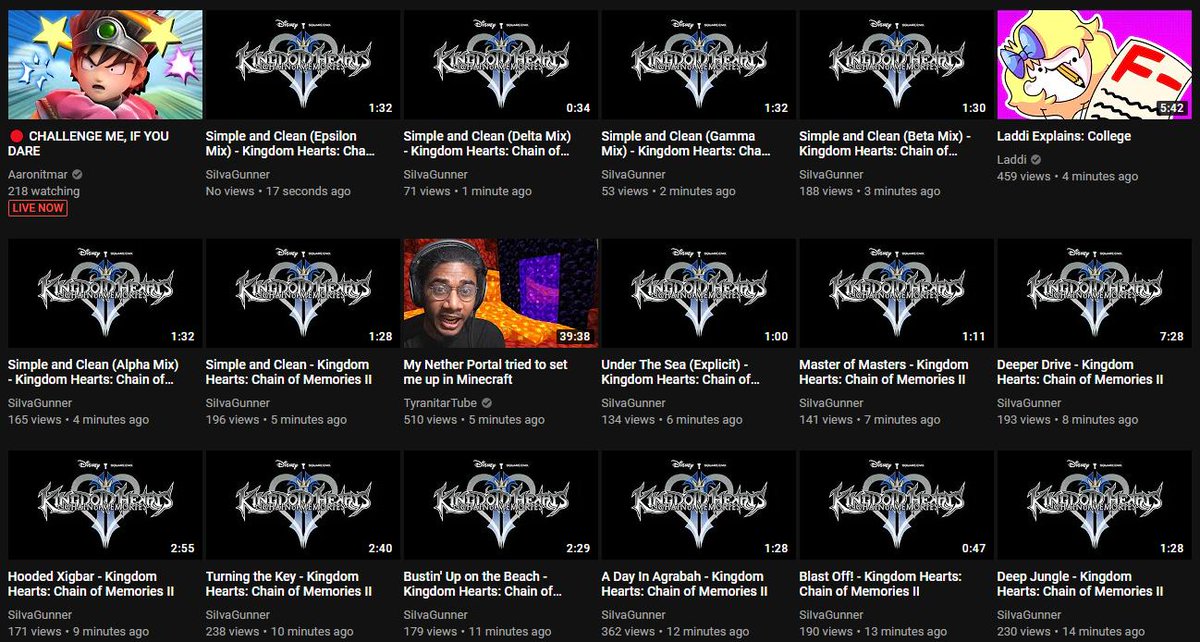Screen dimensions: 1200x642
Task: Click the 7:28 duration badge on Deeper Drive
Action: tap(1172, 336)
